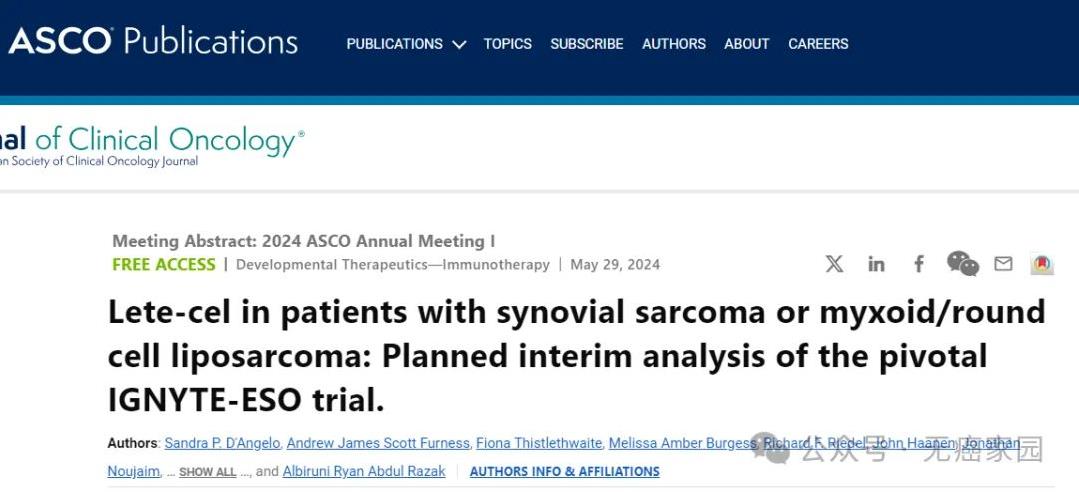Image resolution: width=1079 pixels, height=492 pixels.
Task: Share the abstract on Facebook
Action: tap(919, 264)
